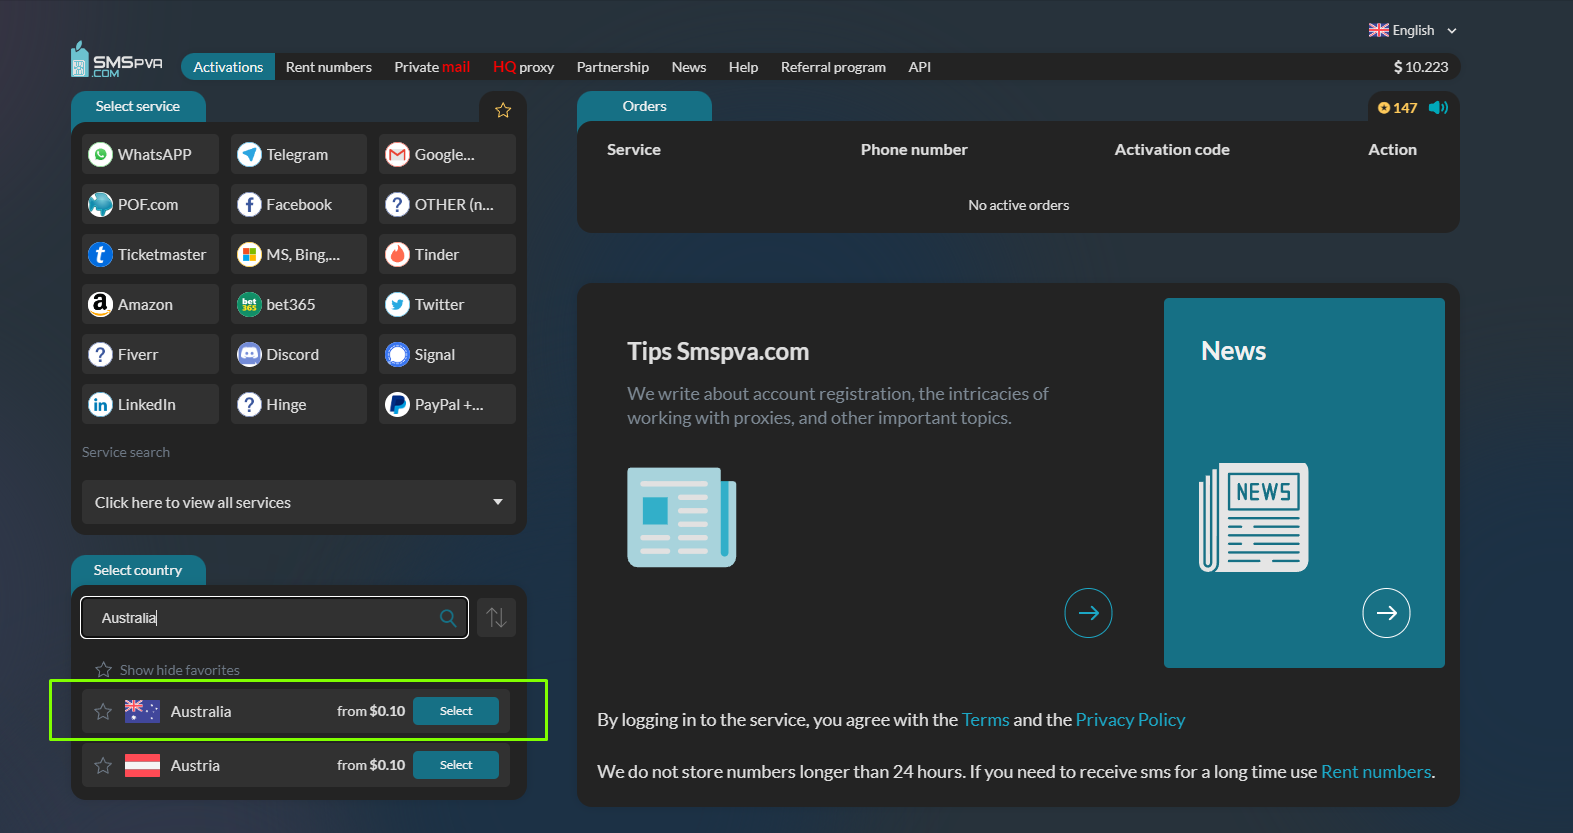Click Select button for Austria
The height and width of the screenshot is (833, 1573).
456,765
